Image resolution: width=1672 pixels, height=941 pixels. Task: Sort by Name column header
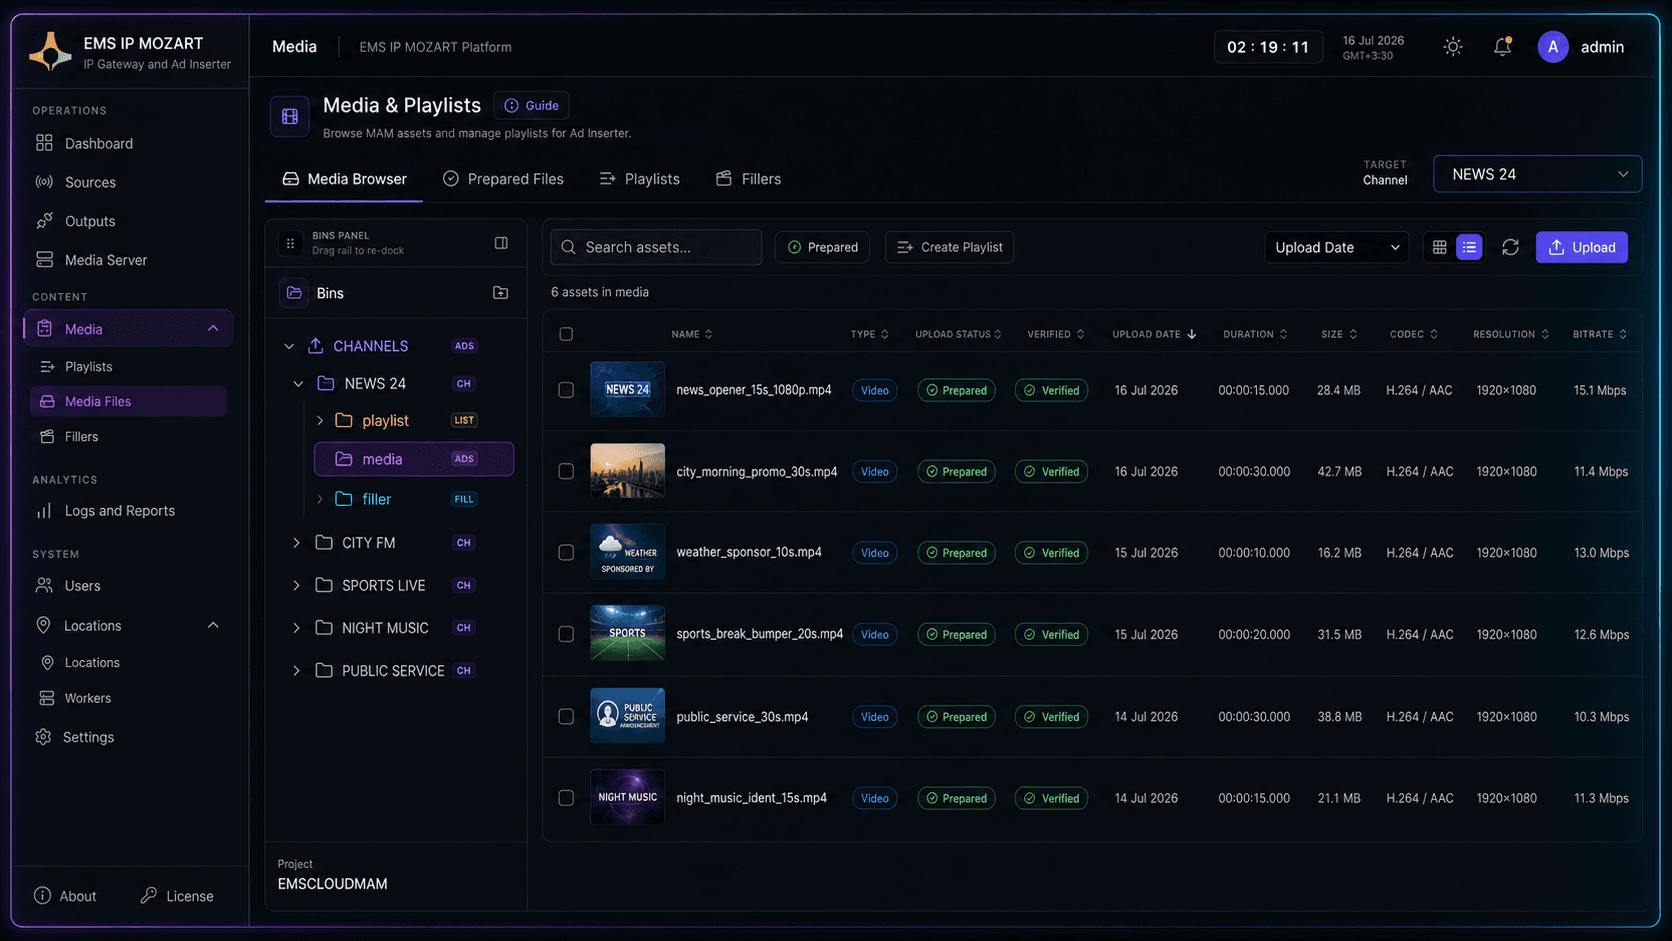coord(692,334)
